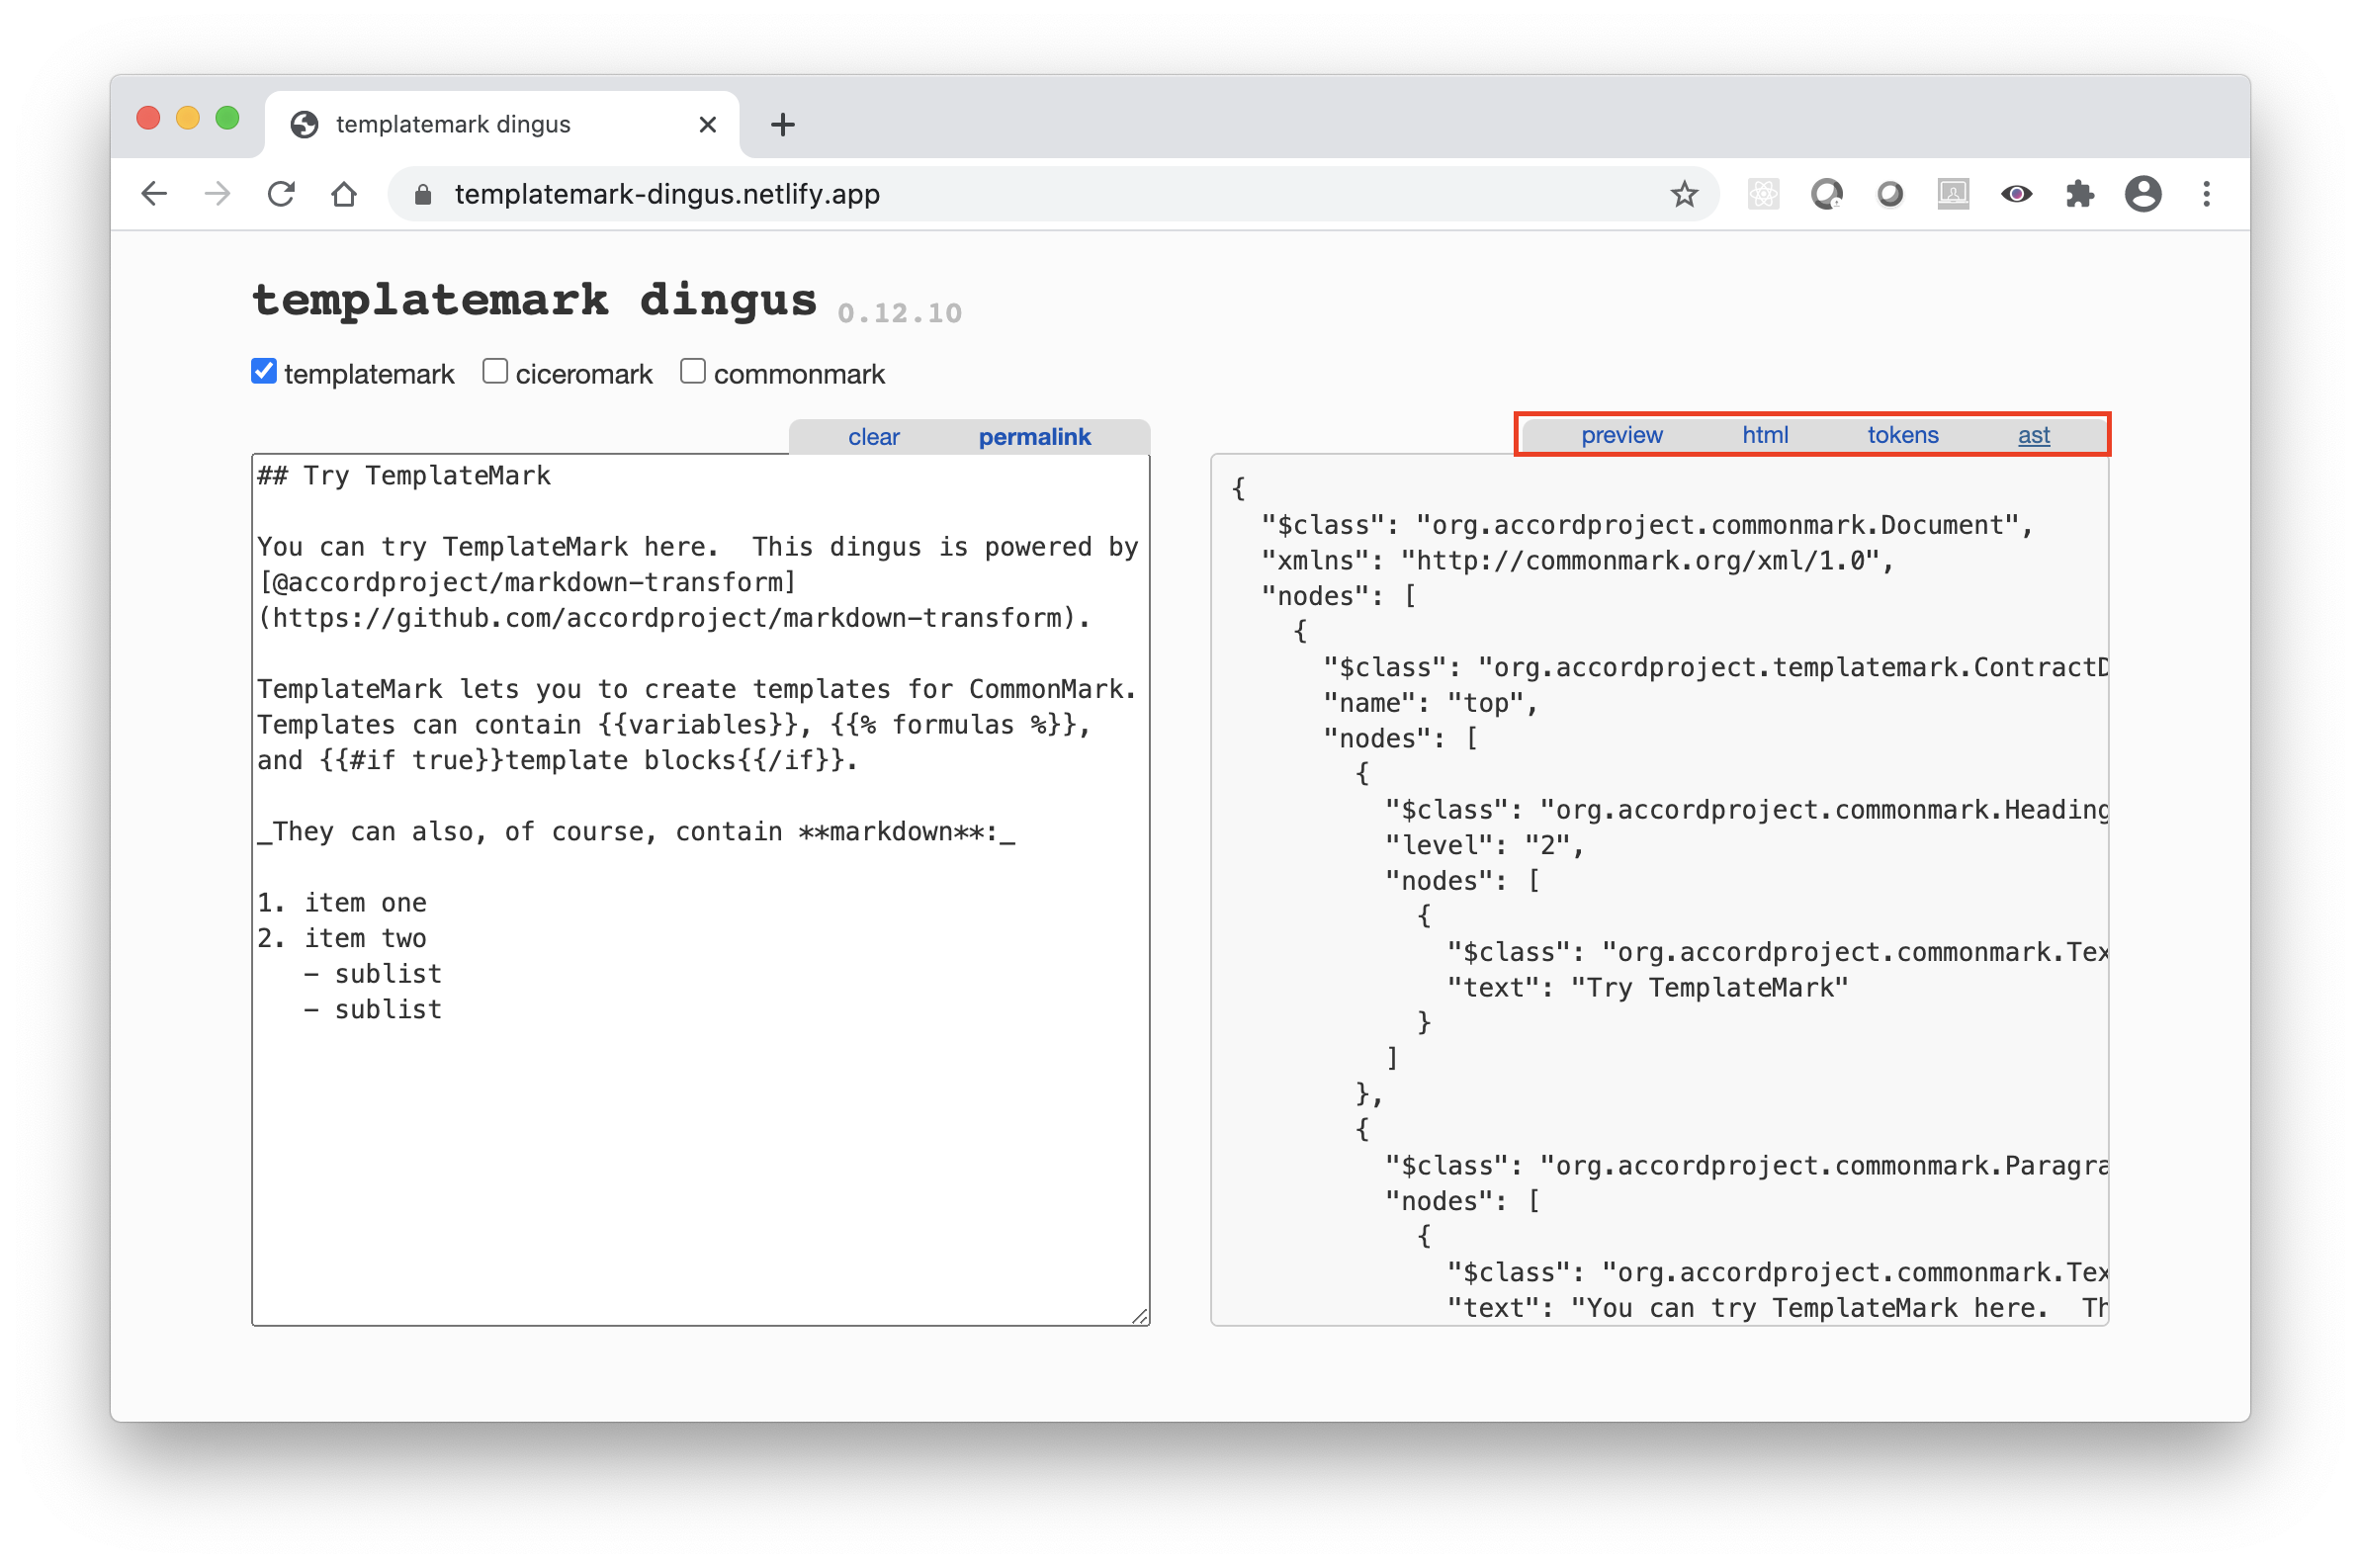Switch to the html output tab
Image resolution: width=2361 pixels, height=1568 pixels.
(x=1765, y=435)
